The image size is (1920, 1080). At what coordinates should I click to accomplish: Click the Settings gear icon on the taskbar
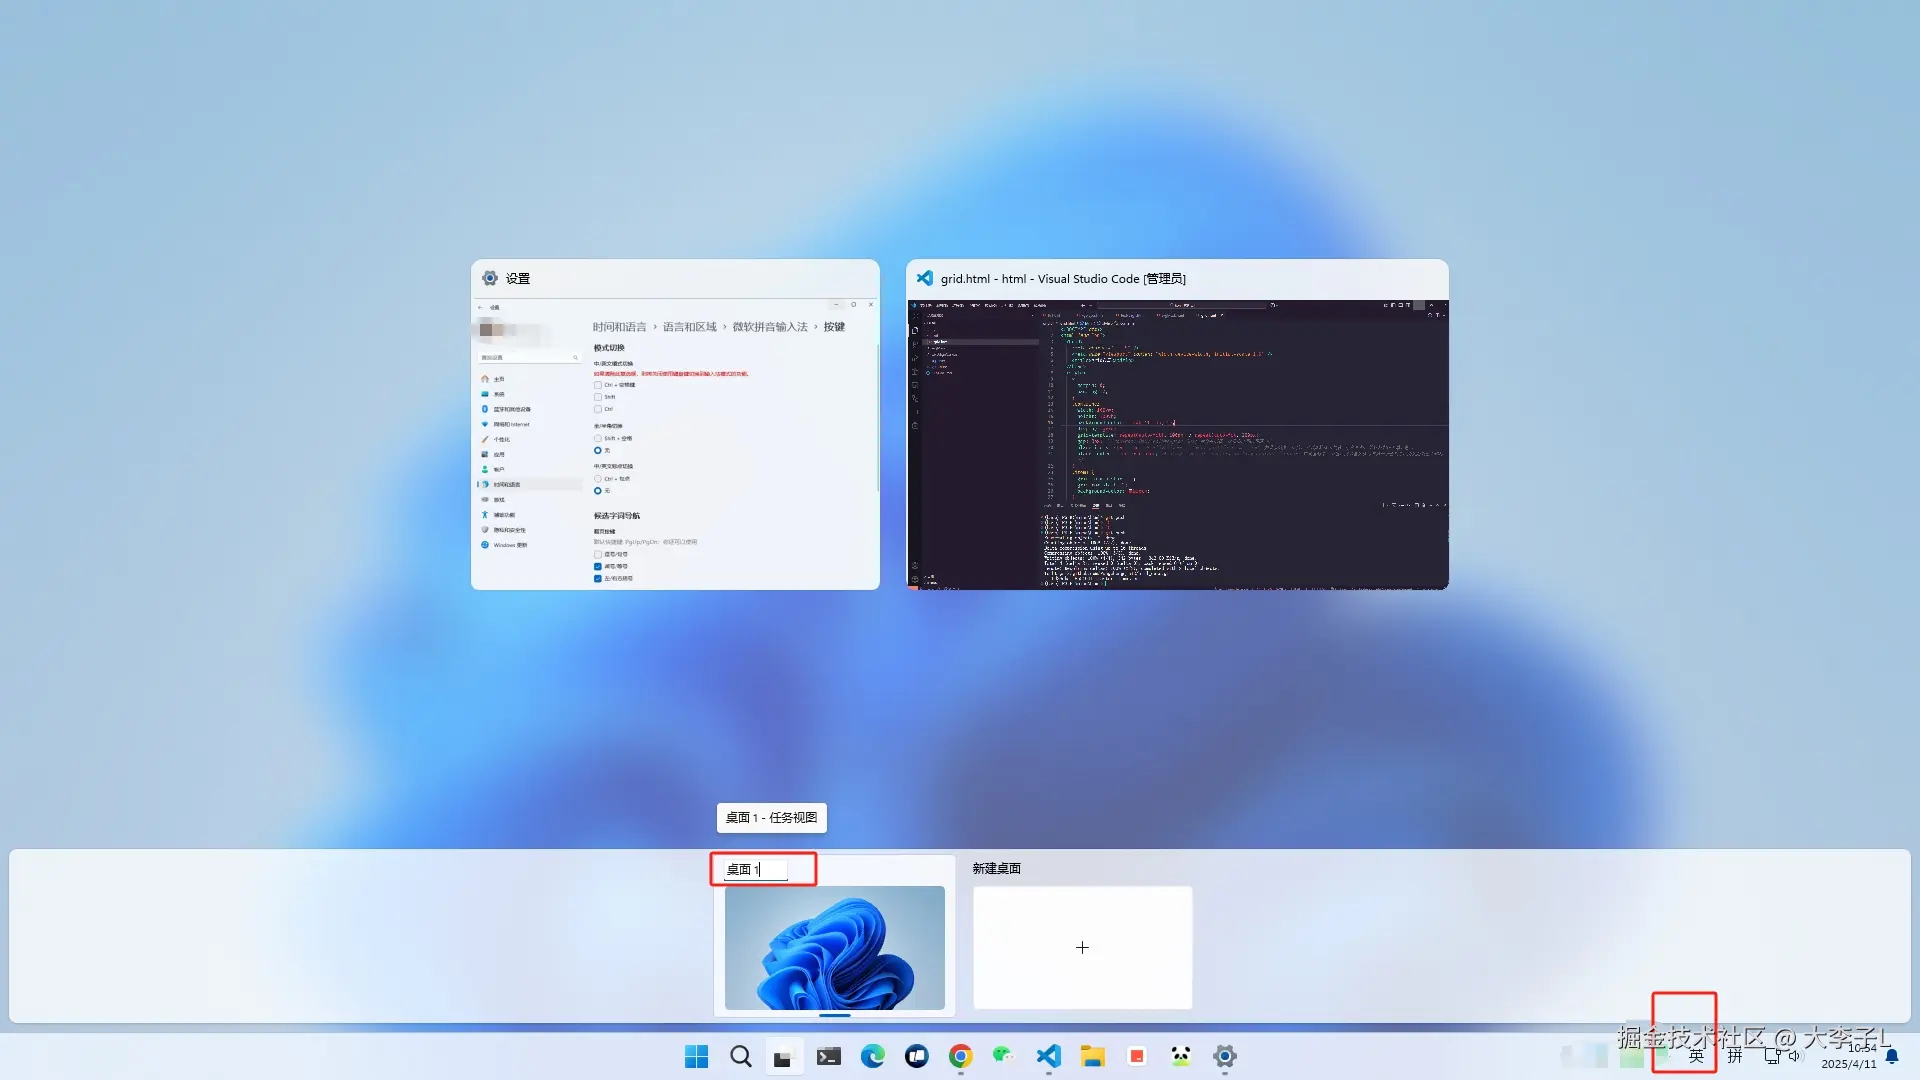(x=1224, y=1056)
